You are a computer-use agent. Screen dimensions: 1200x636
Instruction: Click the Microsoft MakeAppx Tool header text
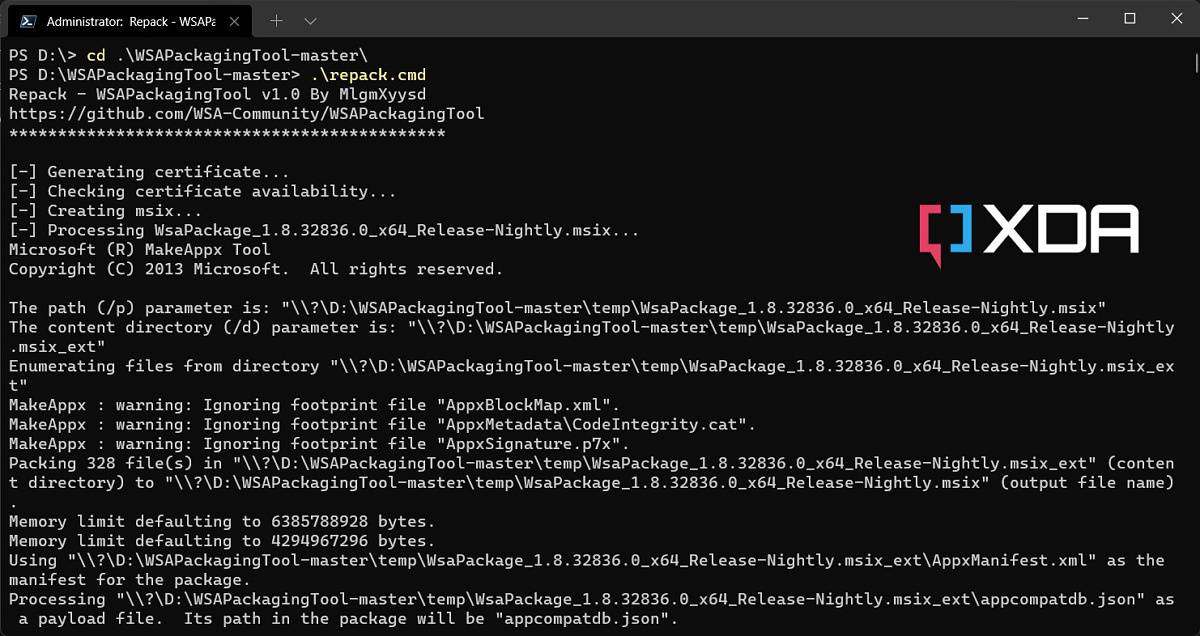(x=140, y=249)
